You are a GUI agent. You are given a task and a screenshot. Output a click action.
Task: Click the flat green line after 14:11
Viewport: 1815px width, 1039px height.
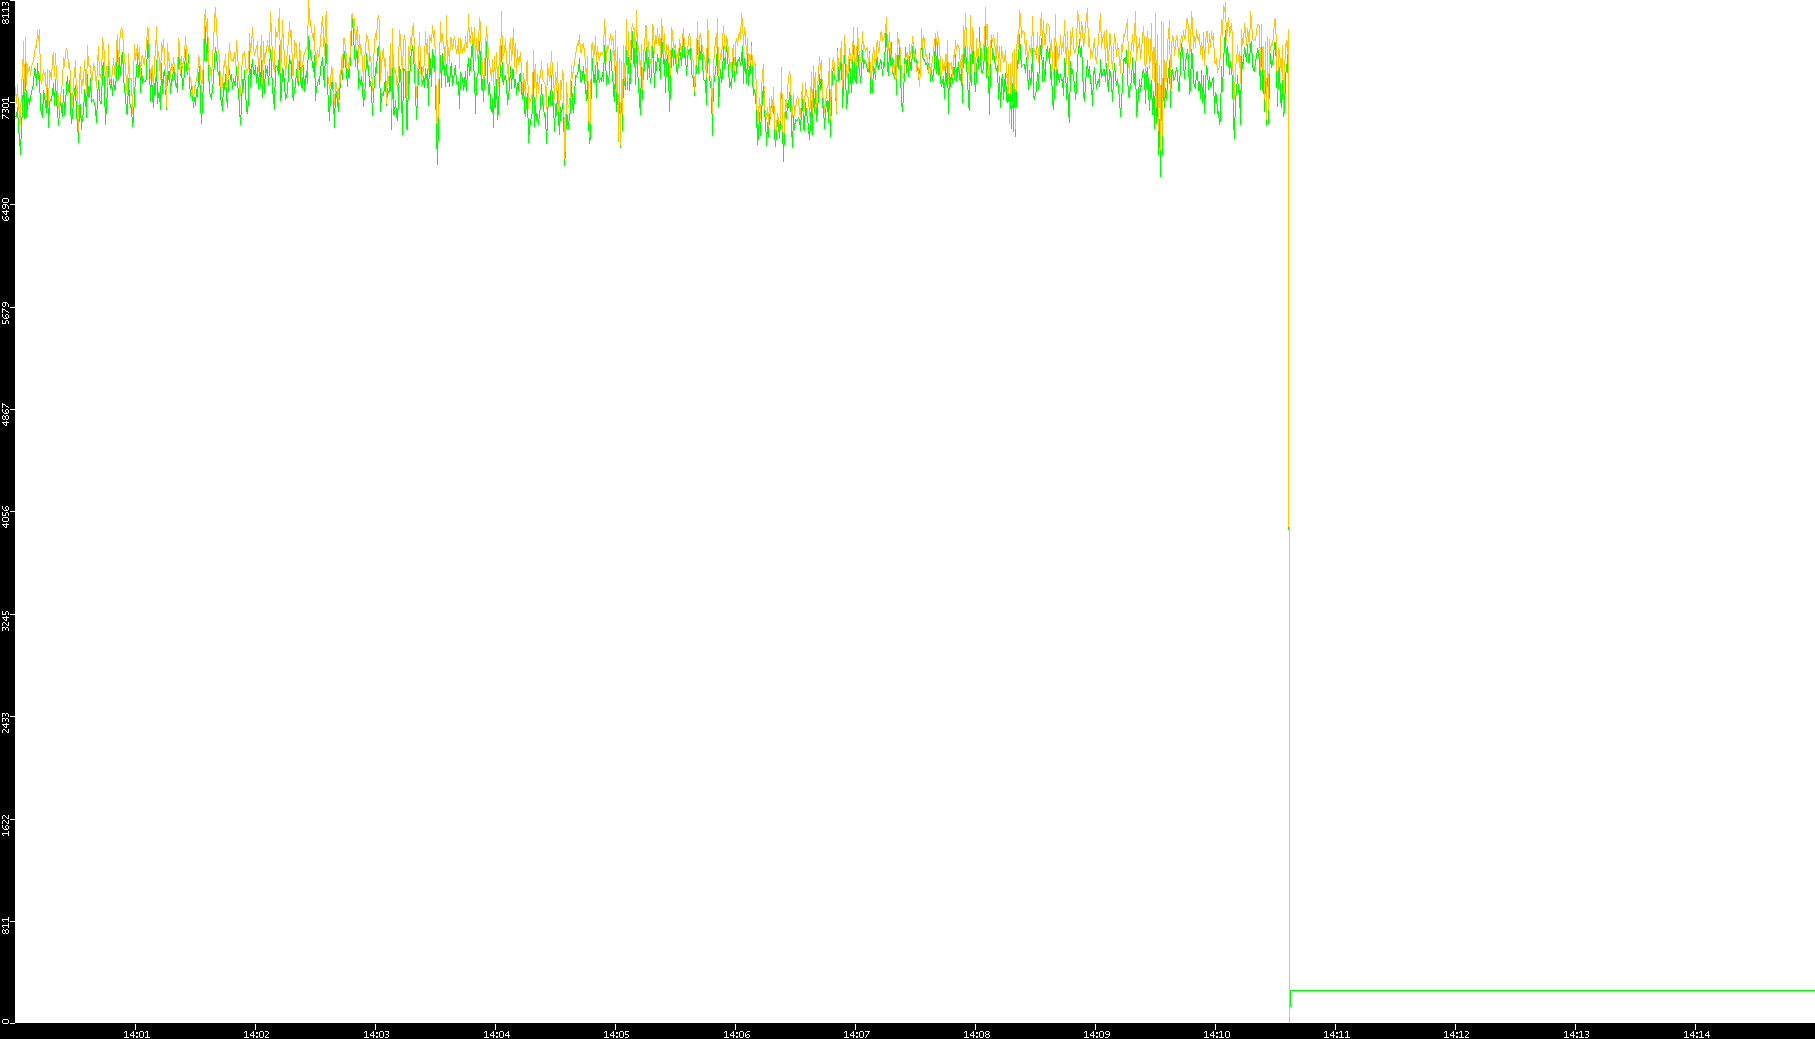click(1550, 990)
